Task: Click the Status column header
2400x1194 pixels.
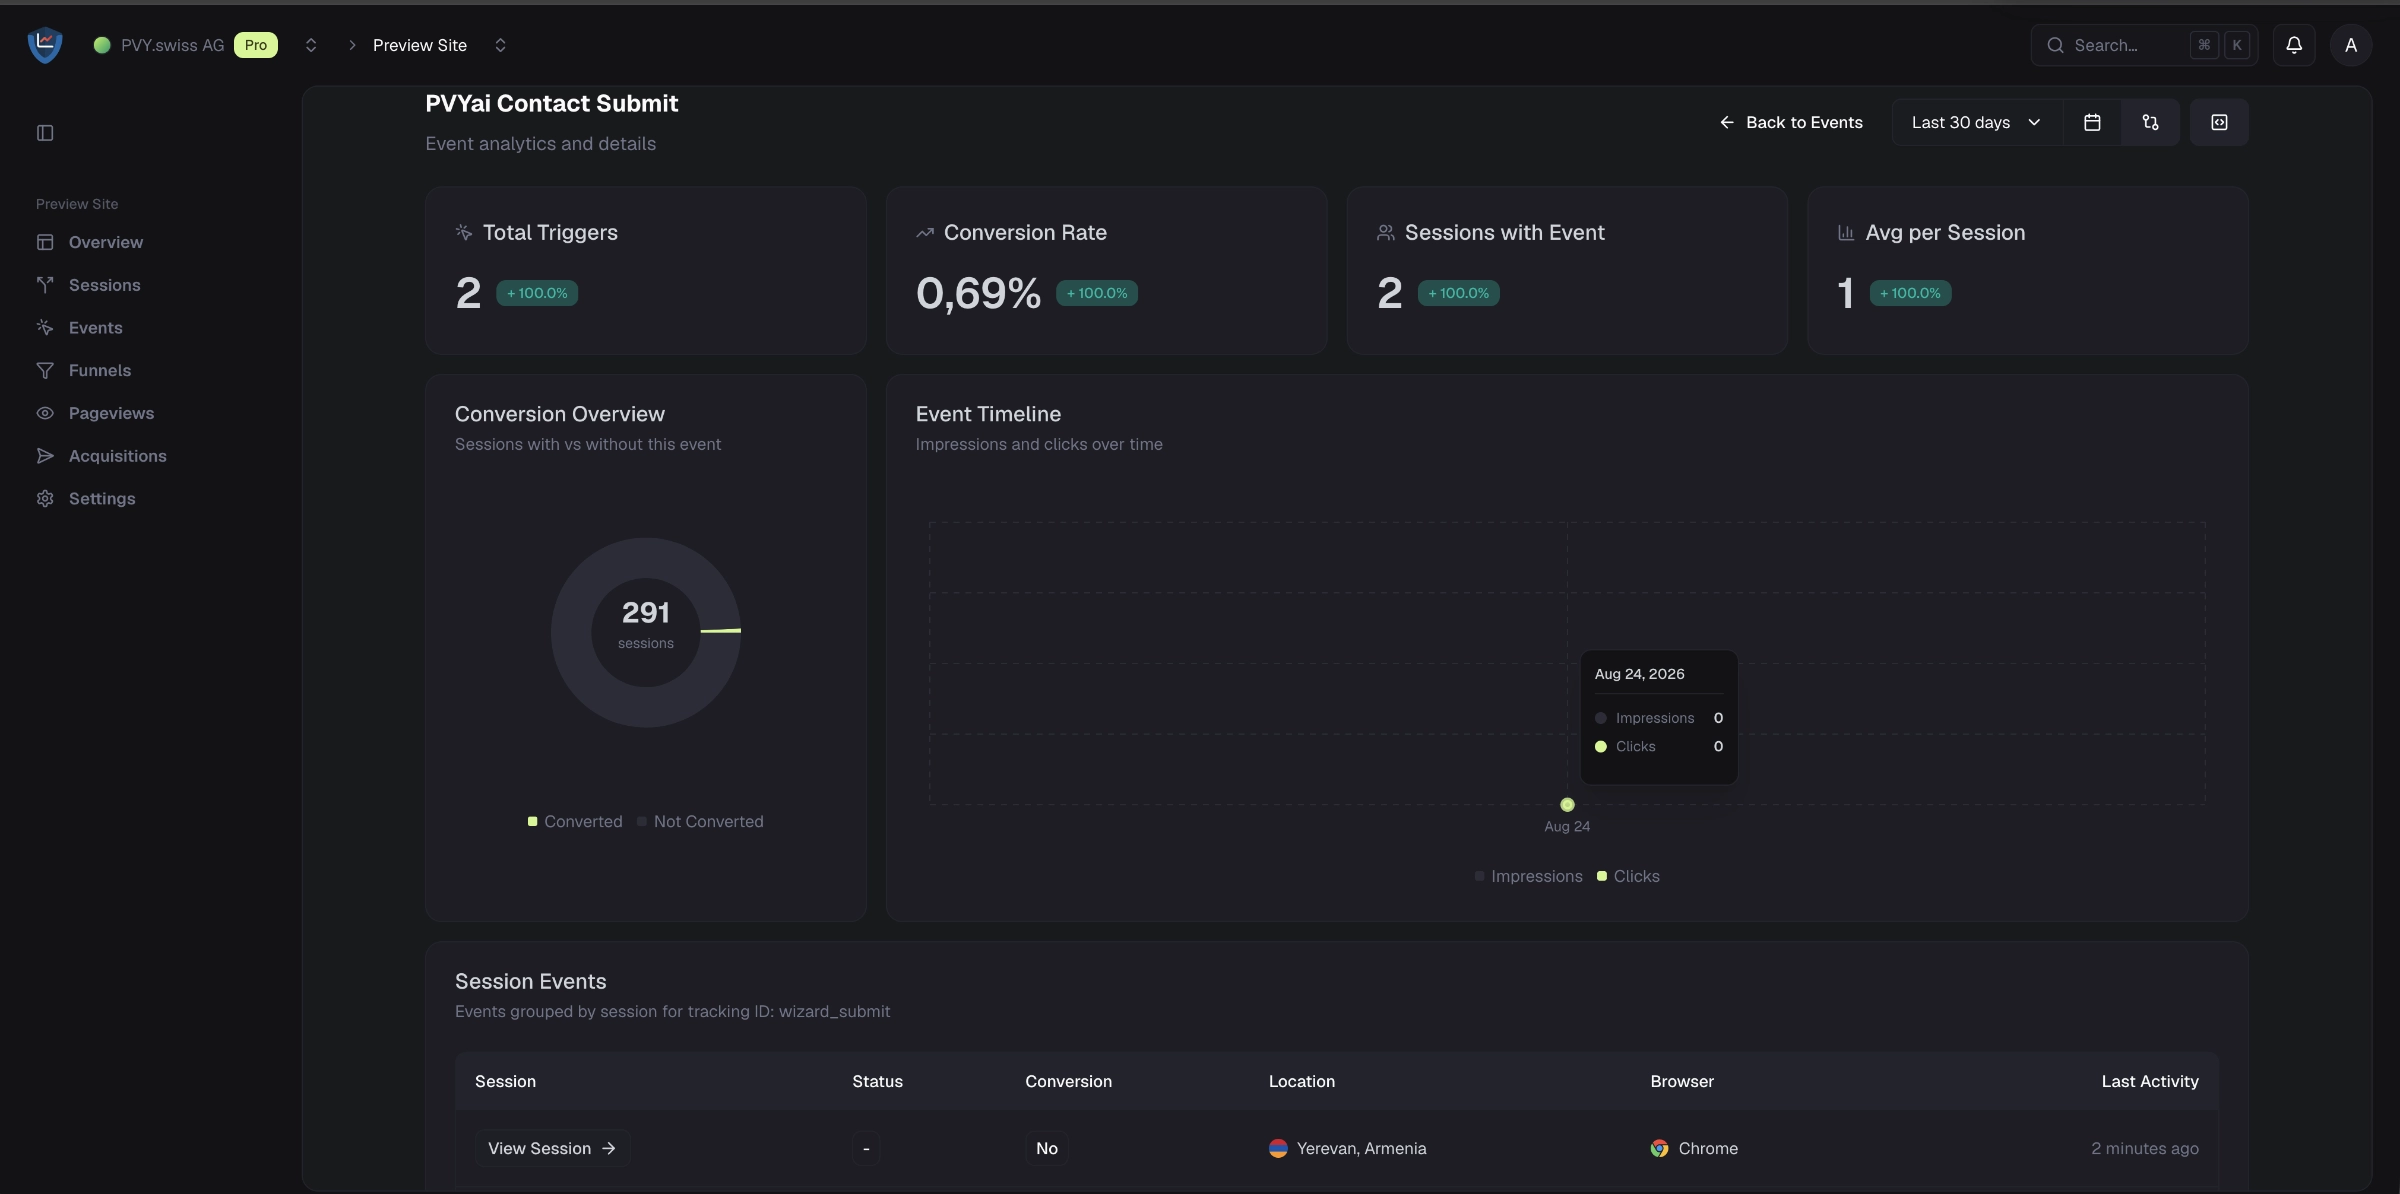Action: coord(877,1081)
